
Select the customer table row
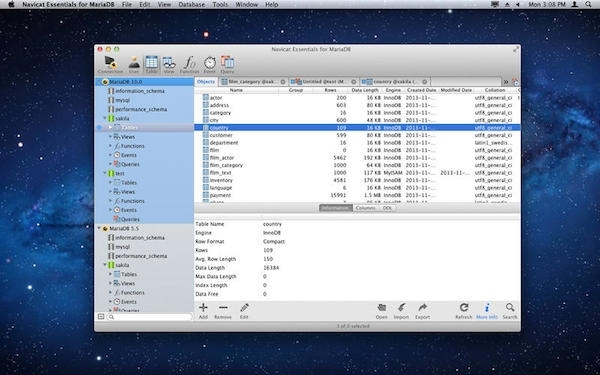pyautogui.click(x=357, y=135)
